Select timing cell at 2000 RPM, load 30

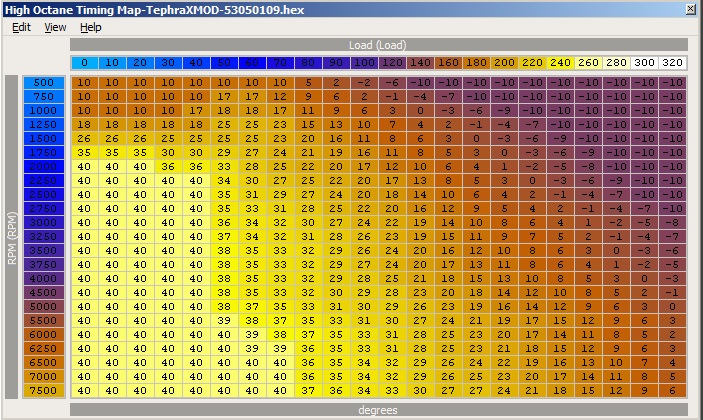pos(168,166)
